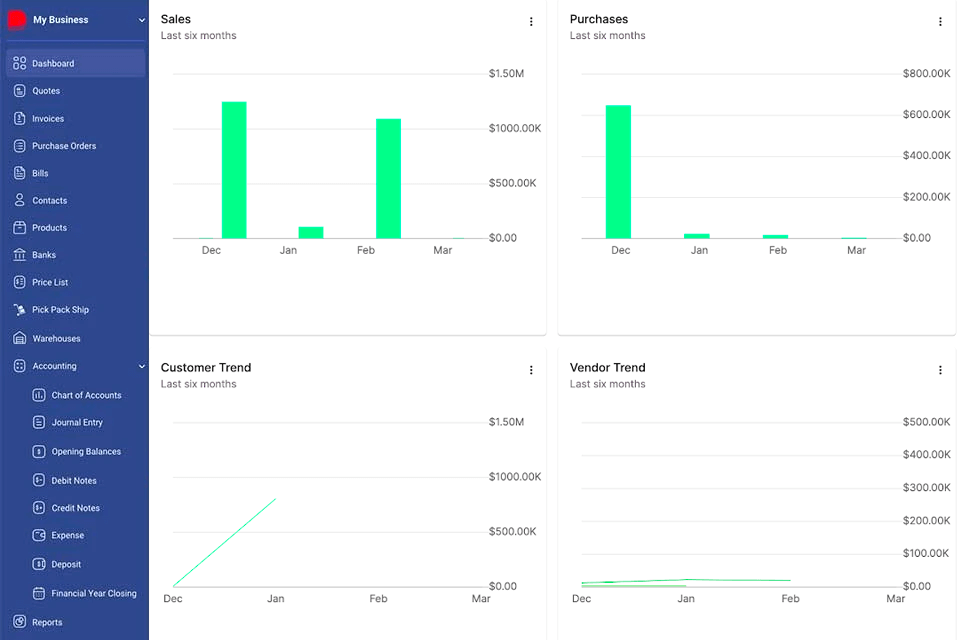
Task: Open Bills from the sidebar icon
Action: click(x=21, y=172)
